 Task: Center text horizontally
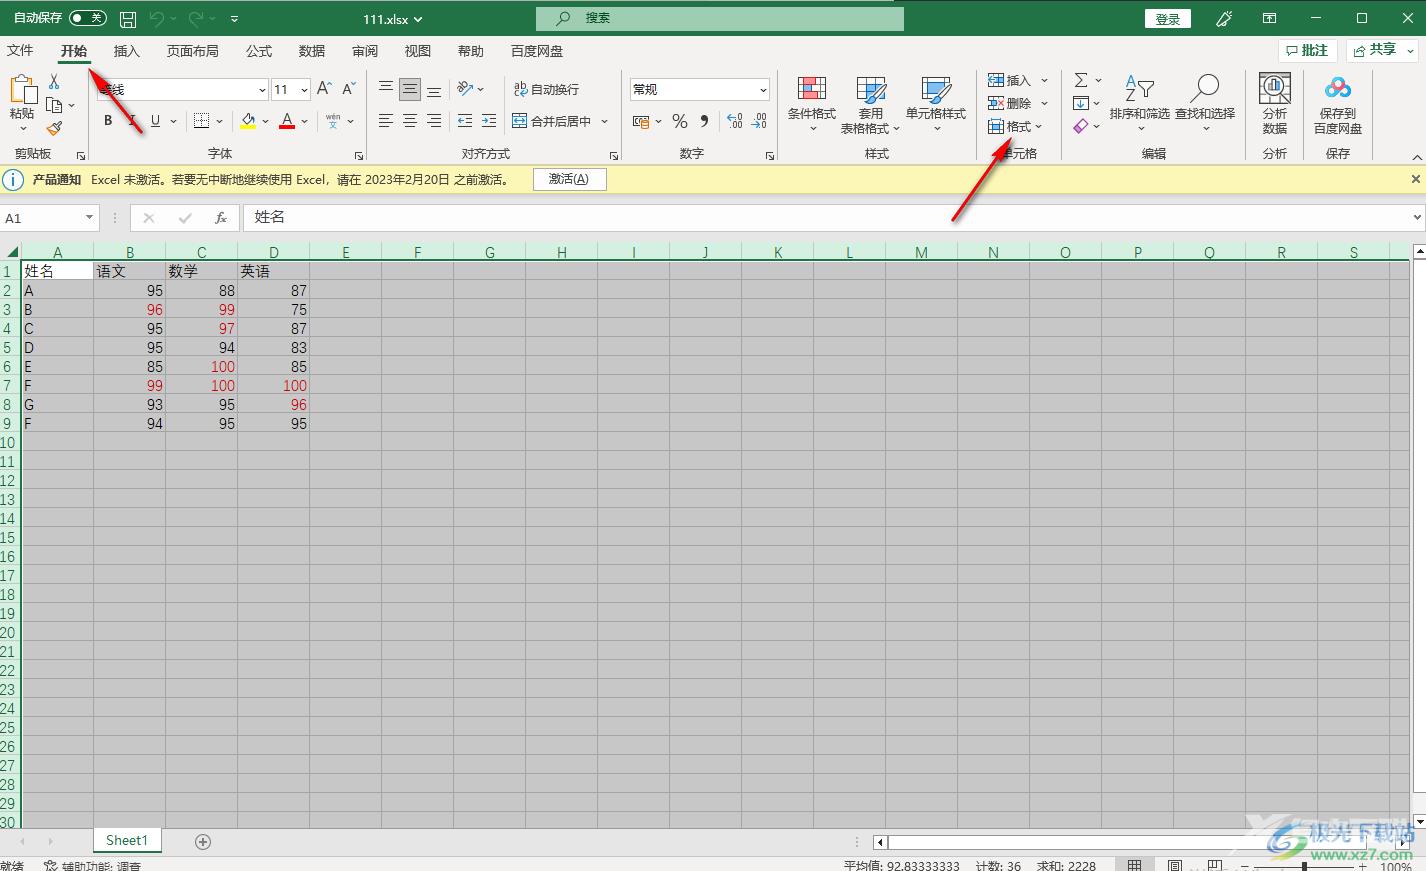coord(410,121)
